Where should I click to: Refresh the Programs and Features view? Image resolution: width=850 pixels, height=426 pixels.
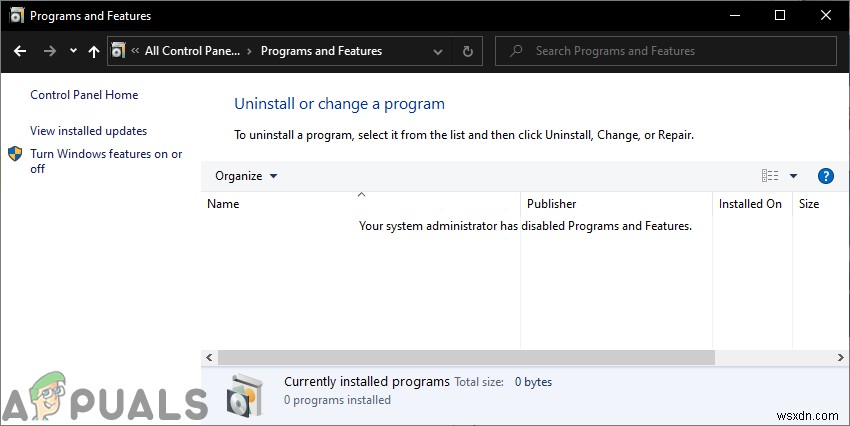(x=467, y=51)
